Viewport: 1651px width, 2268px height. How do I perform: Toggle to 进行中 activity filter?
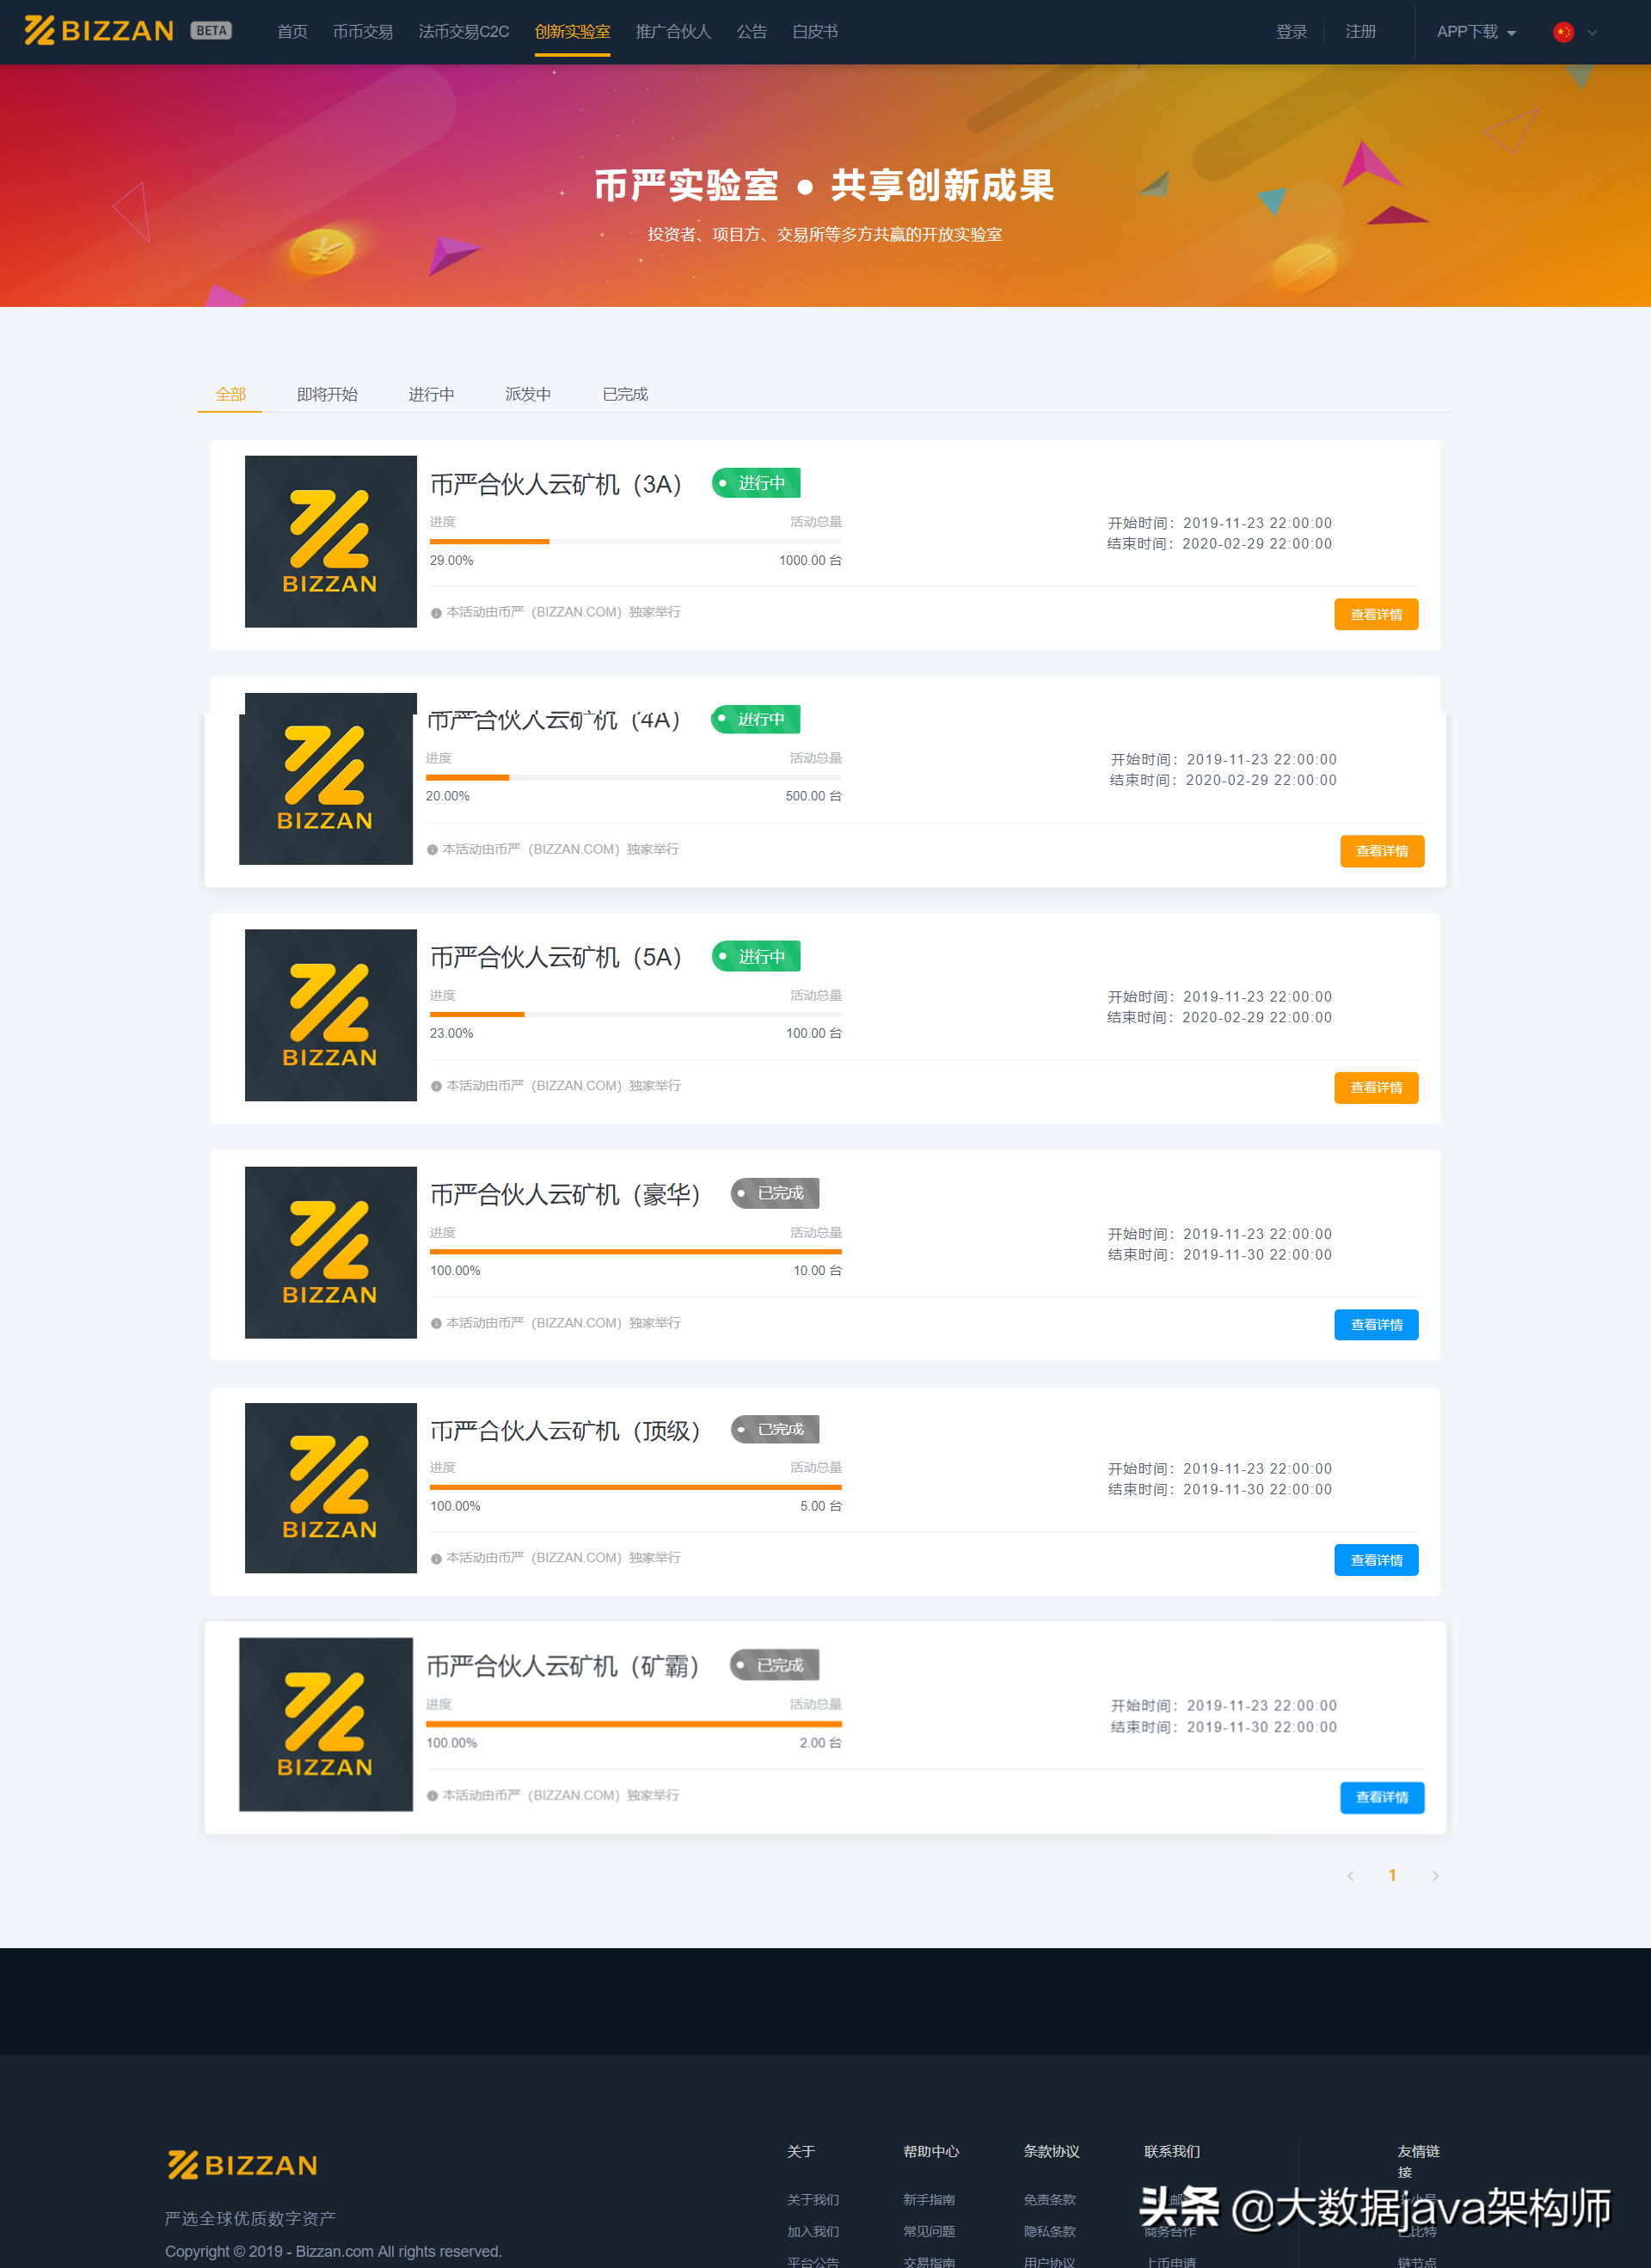click(x=430, y=393)
